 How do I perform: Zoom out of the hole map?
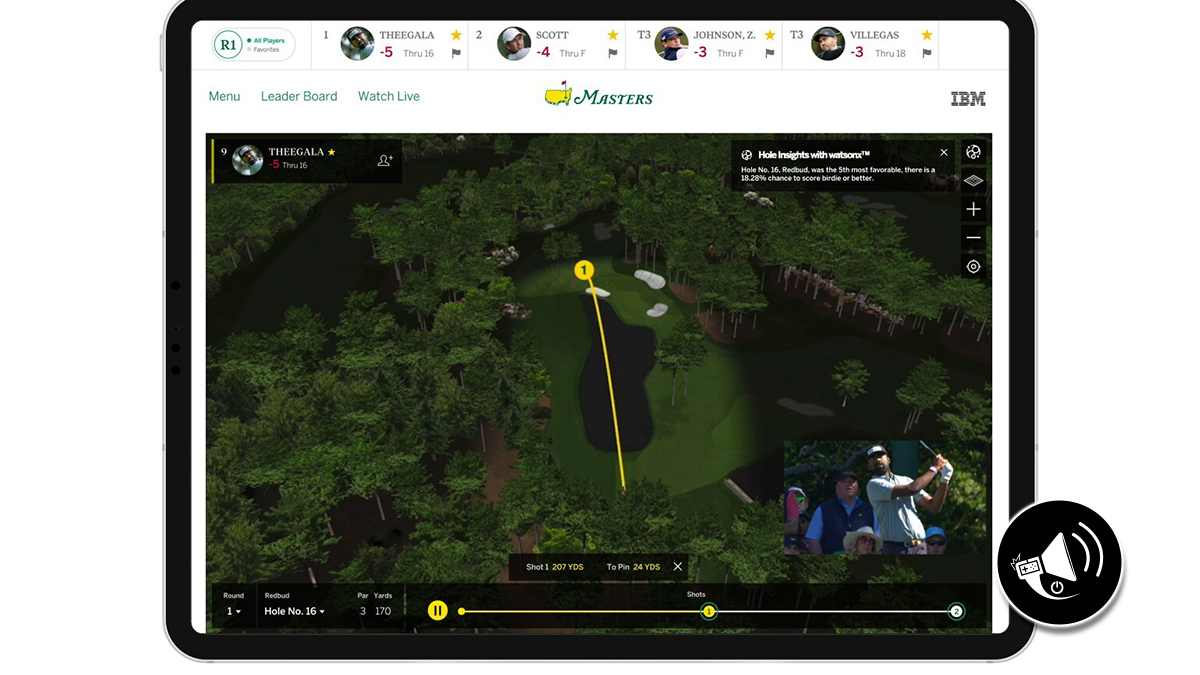coord(973,238)
